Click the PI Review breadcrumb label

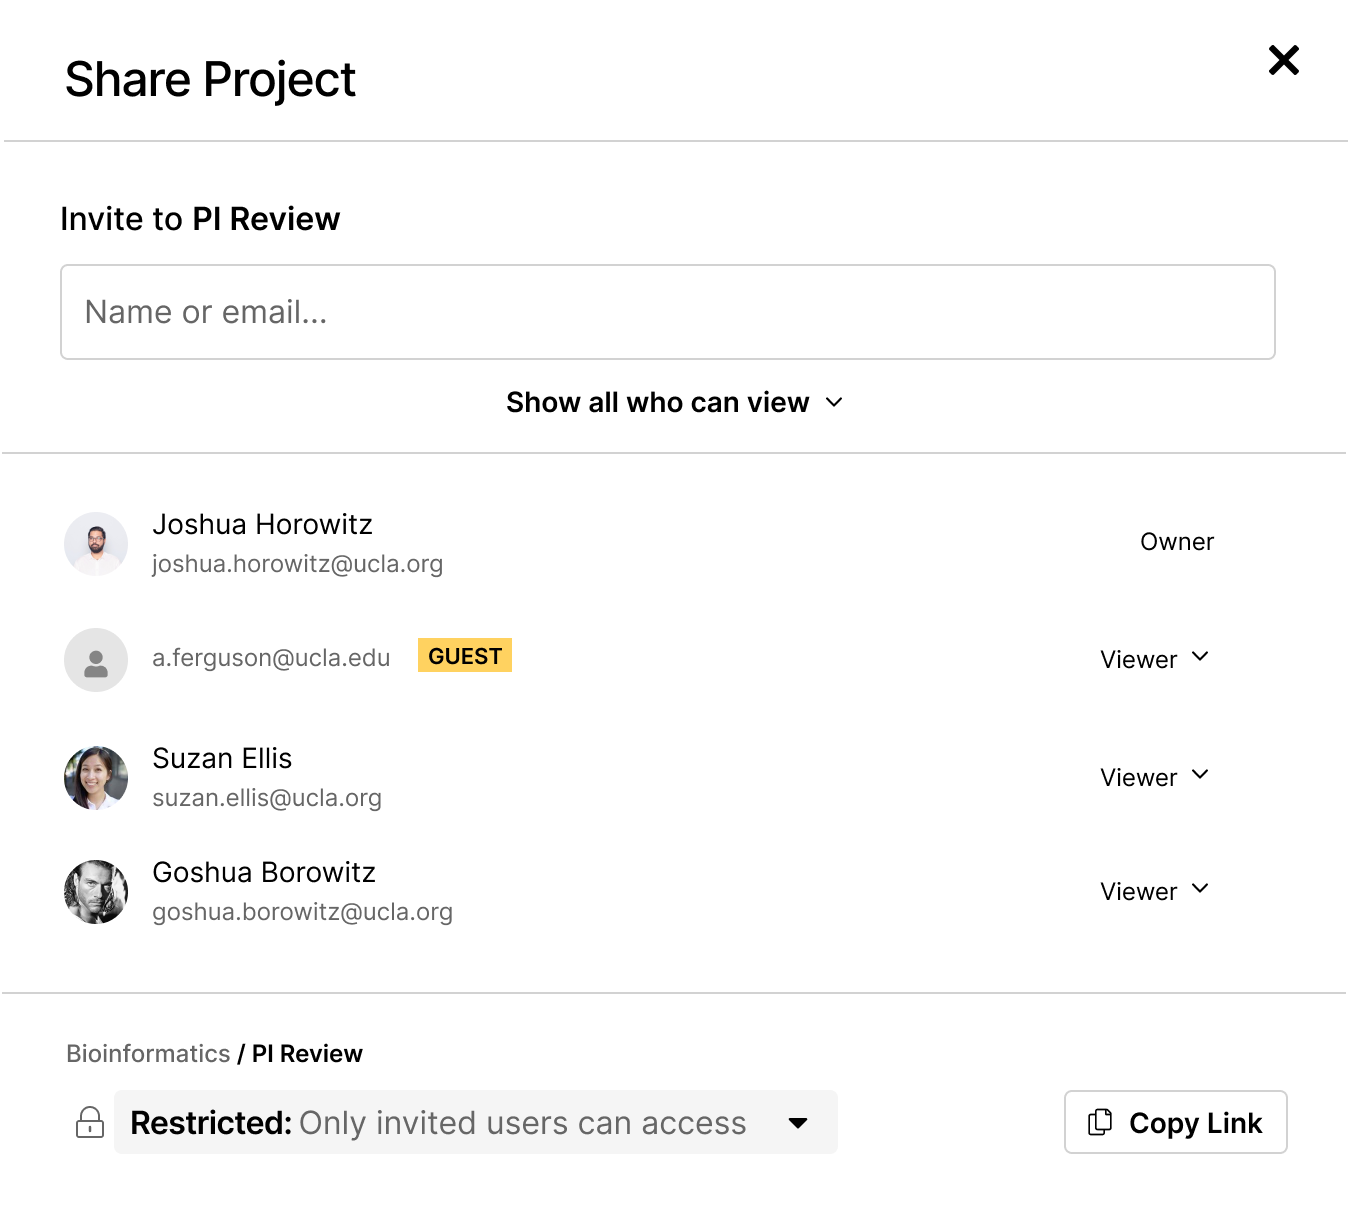(307, 1053)
